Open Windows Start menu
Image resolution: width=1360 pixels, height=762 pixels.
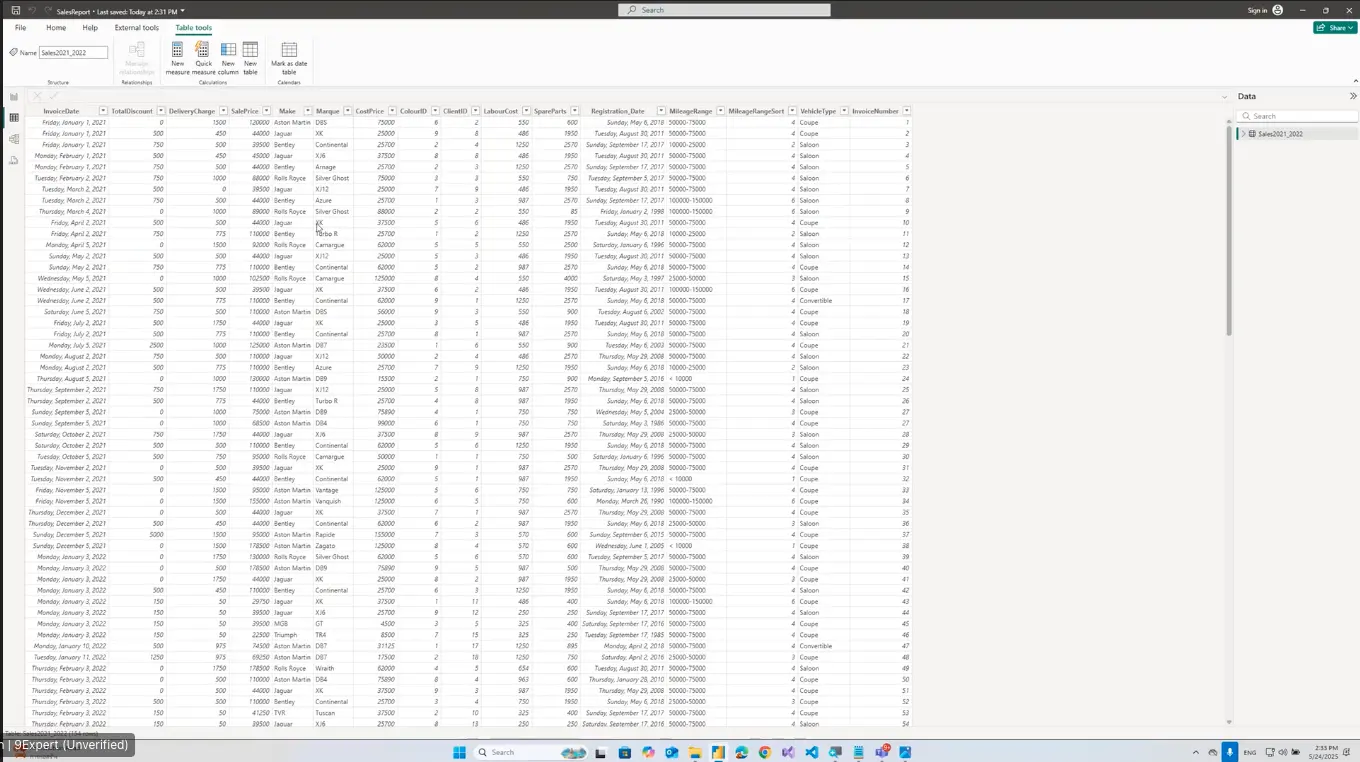[x=459, y=752]
